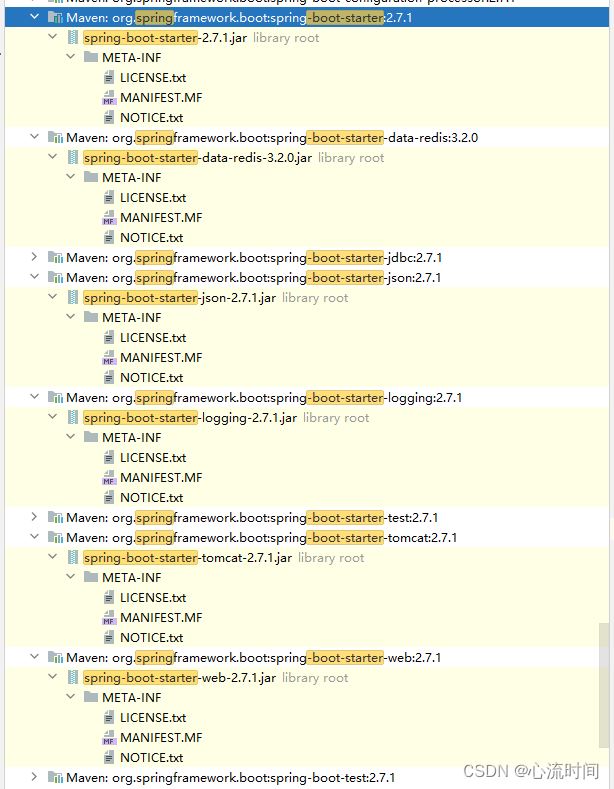The width and height of the screenshot is (614, 789).
Task: Select META-INF folder under spring-boot-starter-tomcat-2.7.1.jar
Action: coord(131,578)
